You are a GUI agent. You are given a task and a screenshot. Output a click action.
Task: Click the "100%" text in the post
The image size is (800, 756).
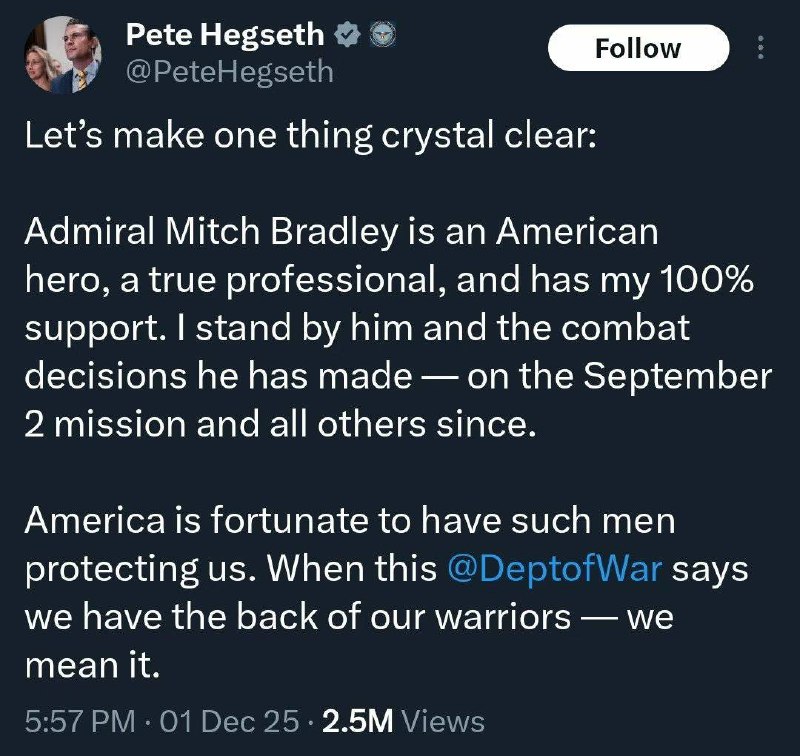click(707, 280)
